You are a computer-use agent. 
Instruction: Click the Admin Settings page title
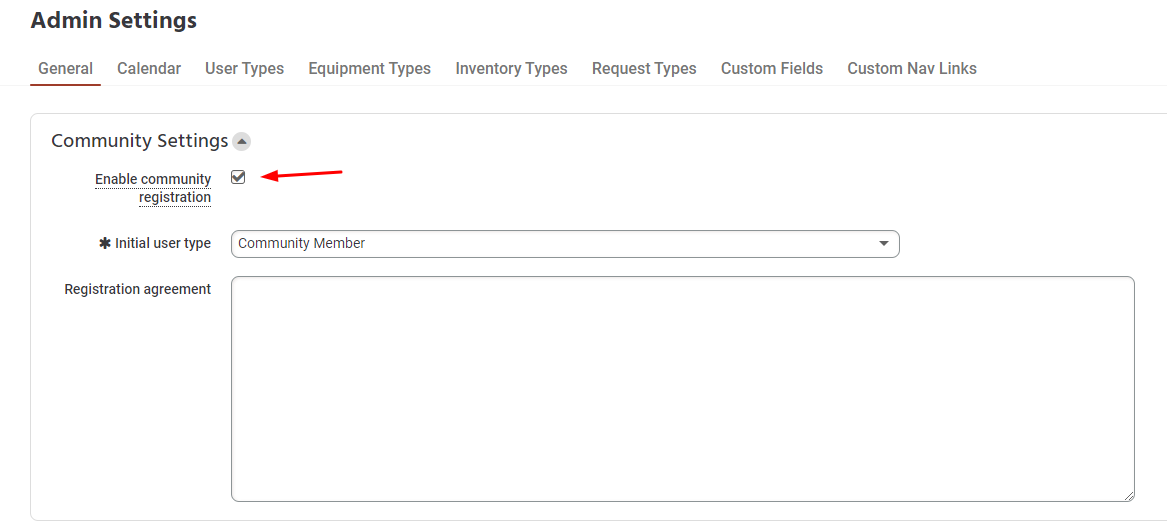pyautogui.click(x=114, y=20)
